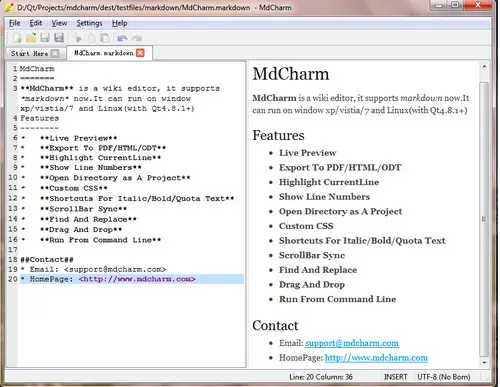Click the Save As toolbar icon
Screen dimensions: 500x387
click(59, 38)
